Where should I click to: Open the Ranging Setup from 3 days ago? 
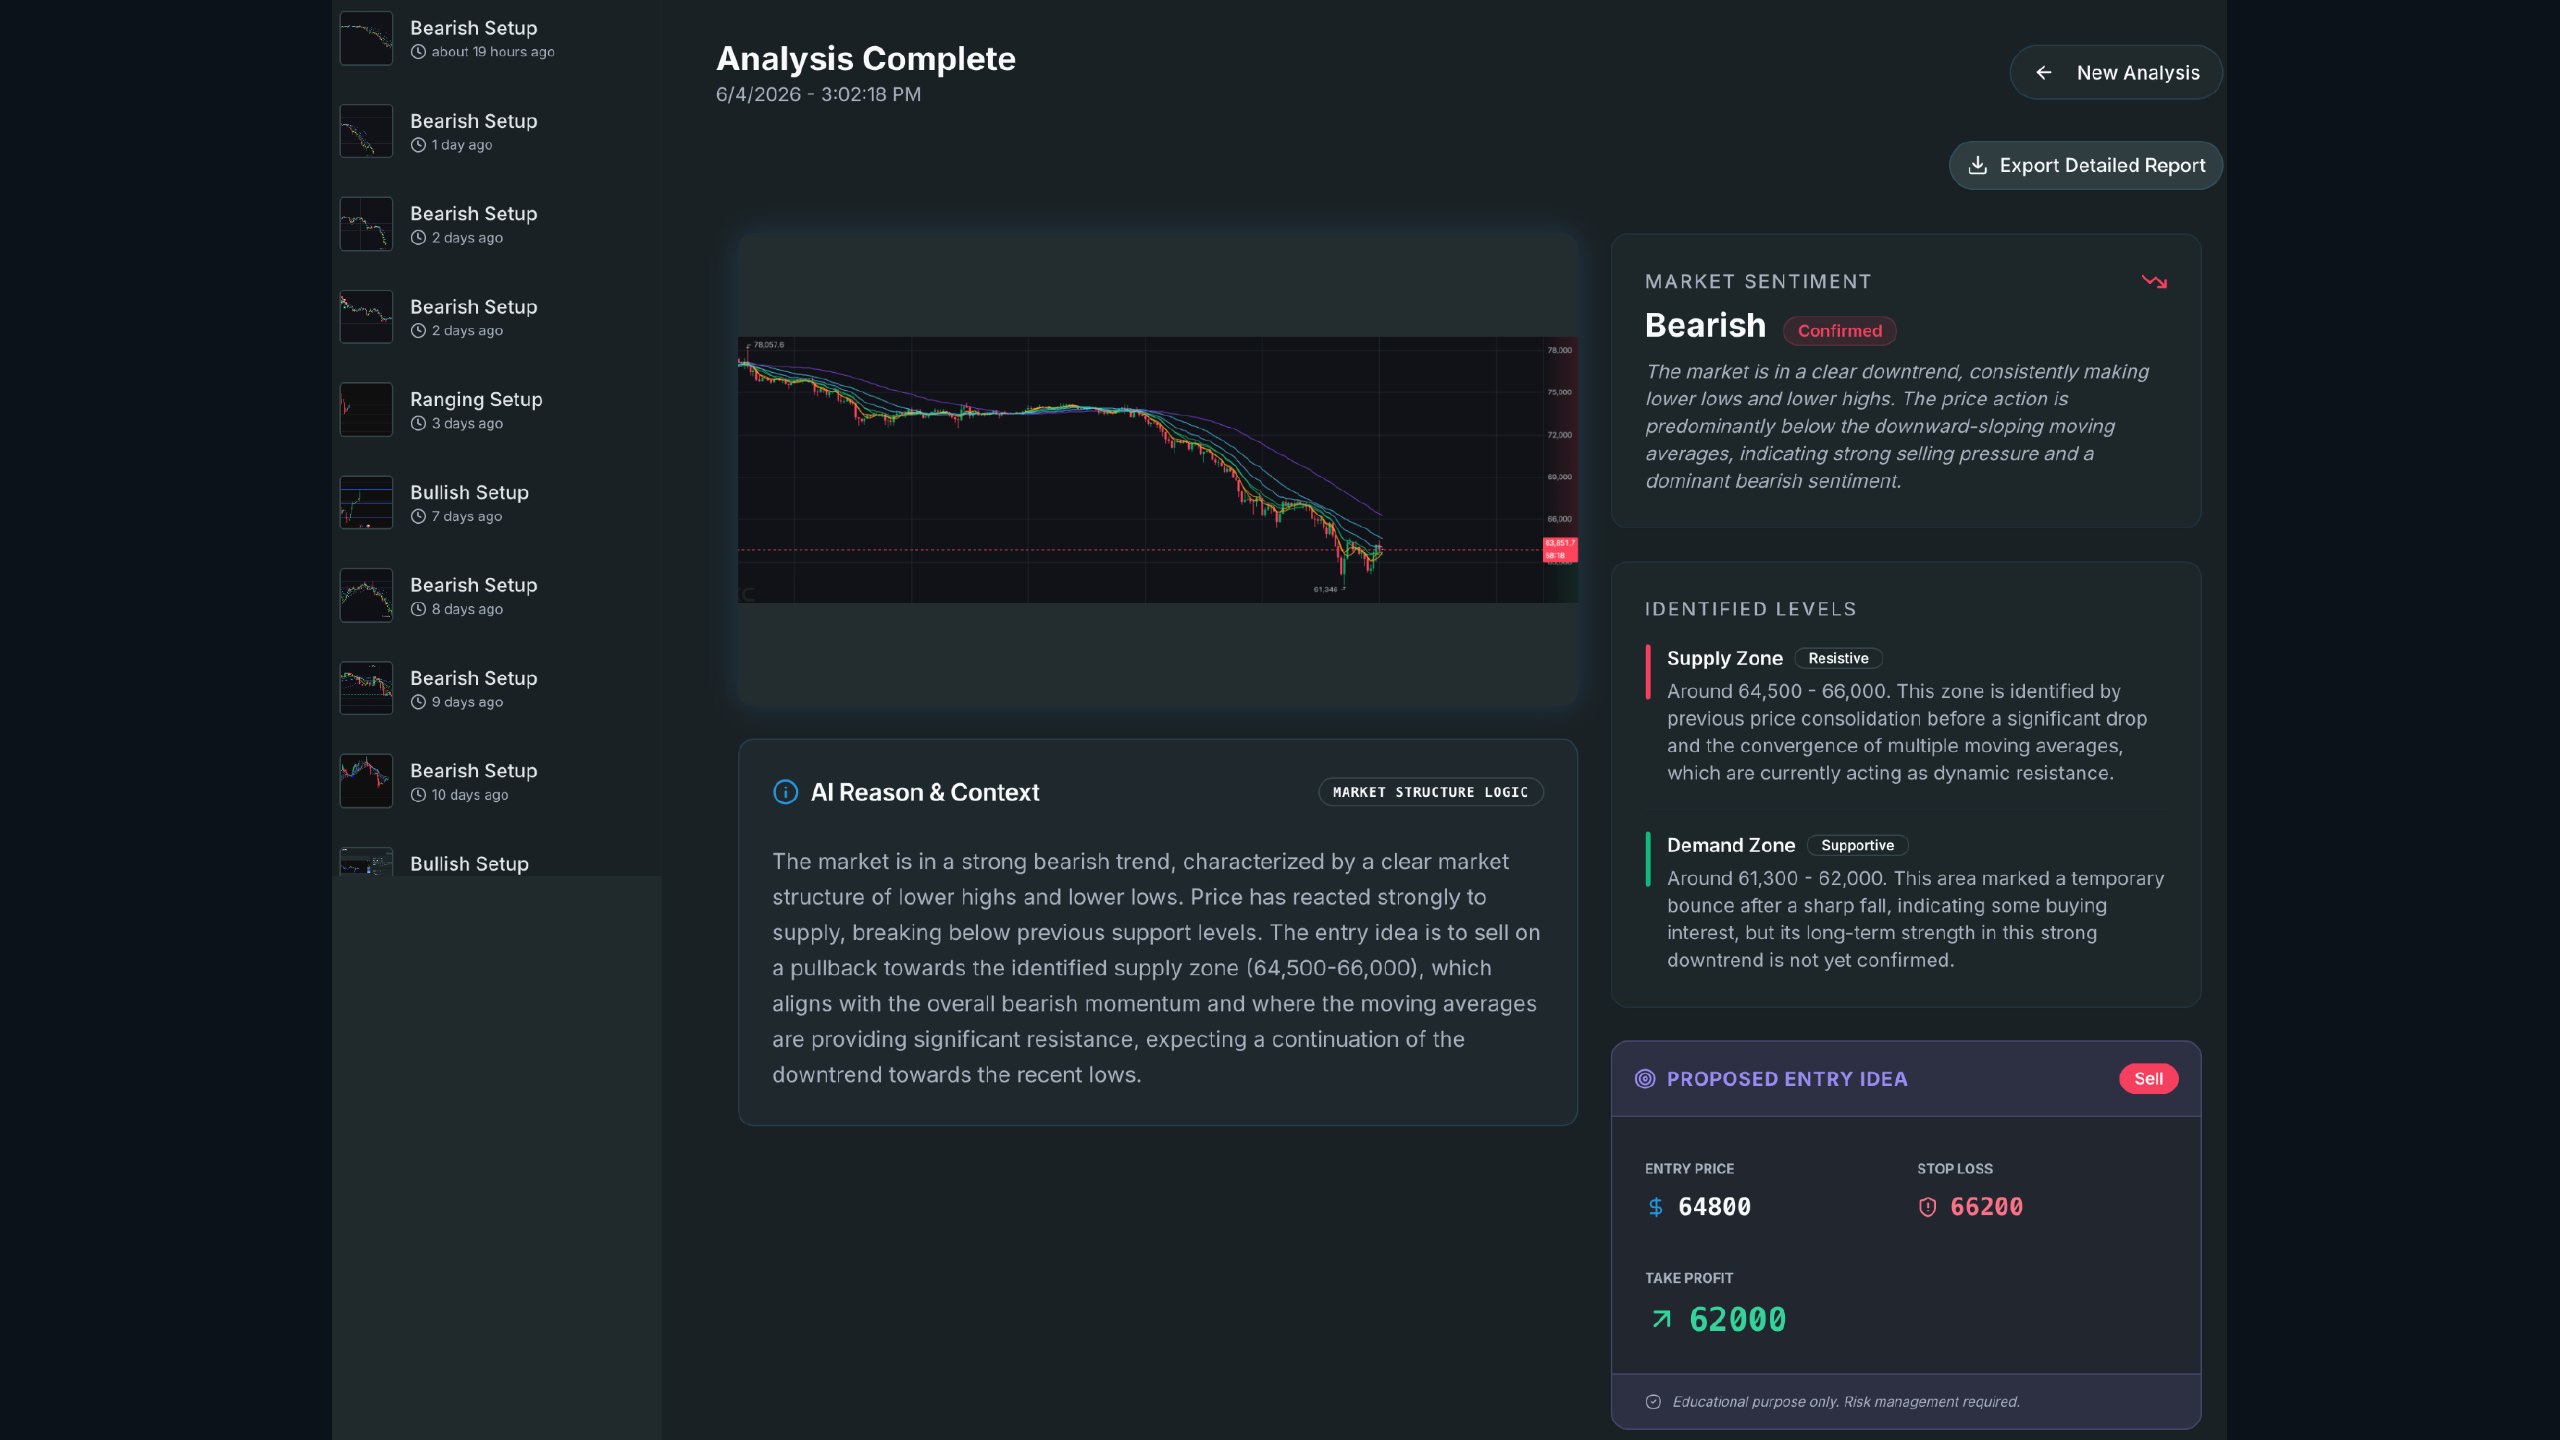click(x=496, y=410)
